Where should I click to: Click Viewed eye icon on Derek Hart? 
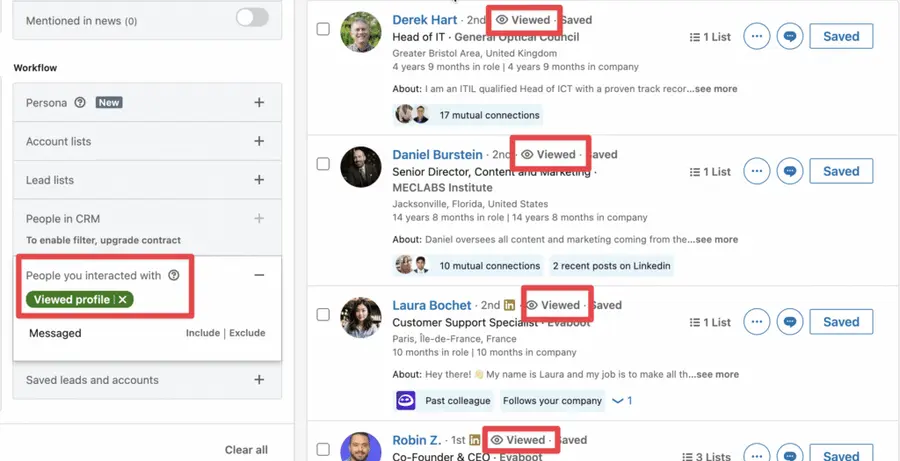tap(502, 20)
